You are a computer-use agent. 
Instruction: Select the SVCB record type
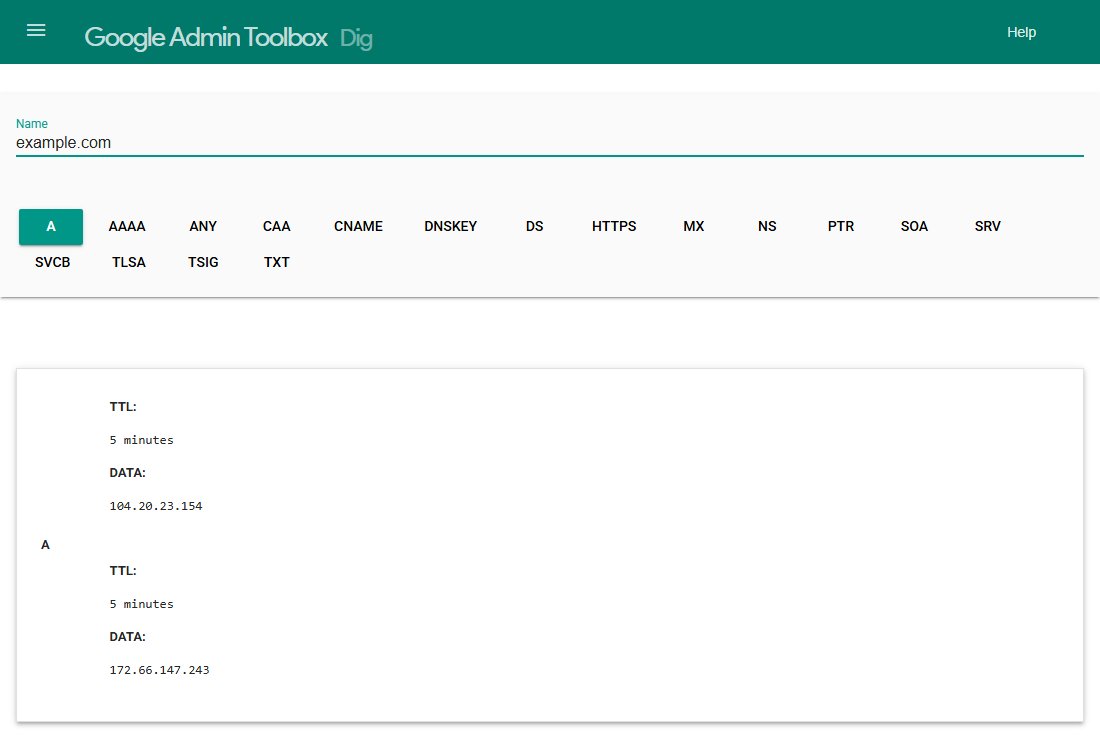[53, 262]
